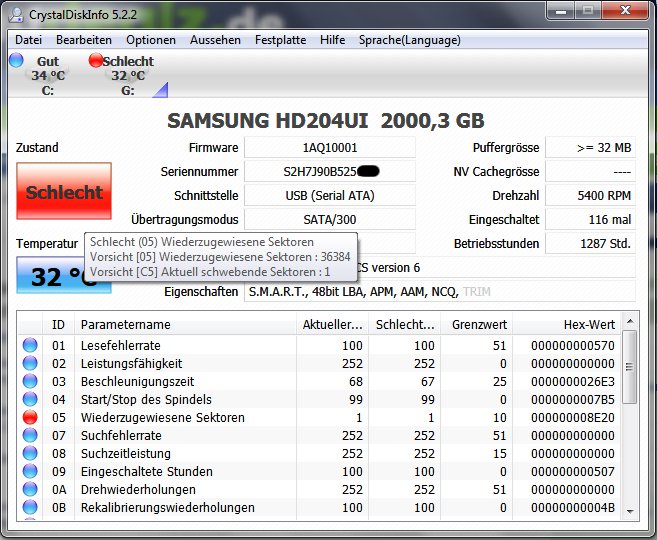Viewport: 657px width, 540px height.
Task: Open the Festplatte menu
Action: click(x=280, y=40)
